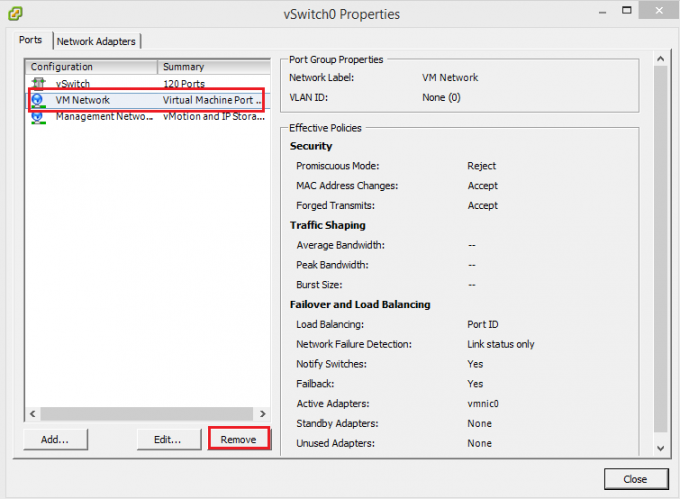680x499 pixels.
Task: Remove the selected VM Network port group
Action: coord(238,439)
